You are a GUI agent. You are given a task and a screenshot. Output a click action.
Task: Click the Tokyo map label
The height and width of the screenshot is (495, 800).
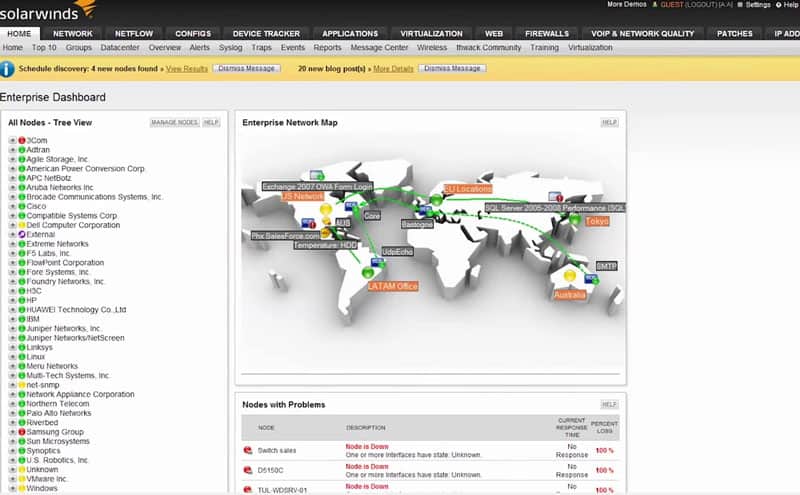(597, 221)
